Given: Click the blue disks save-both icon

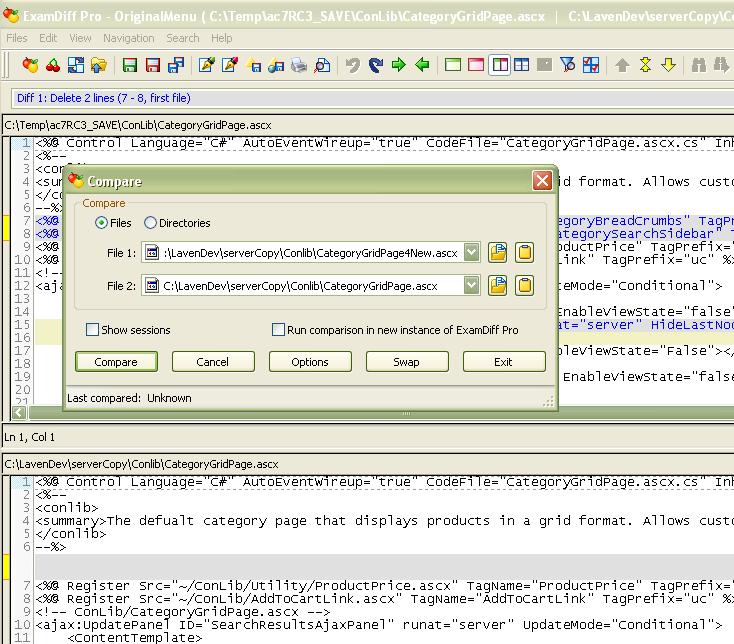Looking at the screenshot, I should (x=176, y=65).
